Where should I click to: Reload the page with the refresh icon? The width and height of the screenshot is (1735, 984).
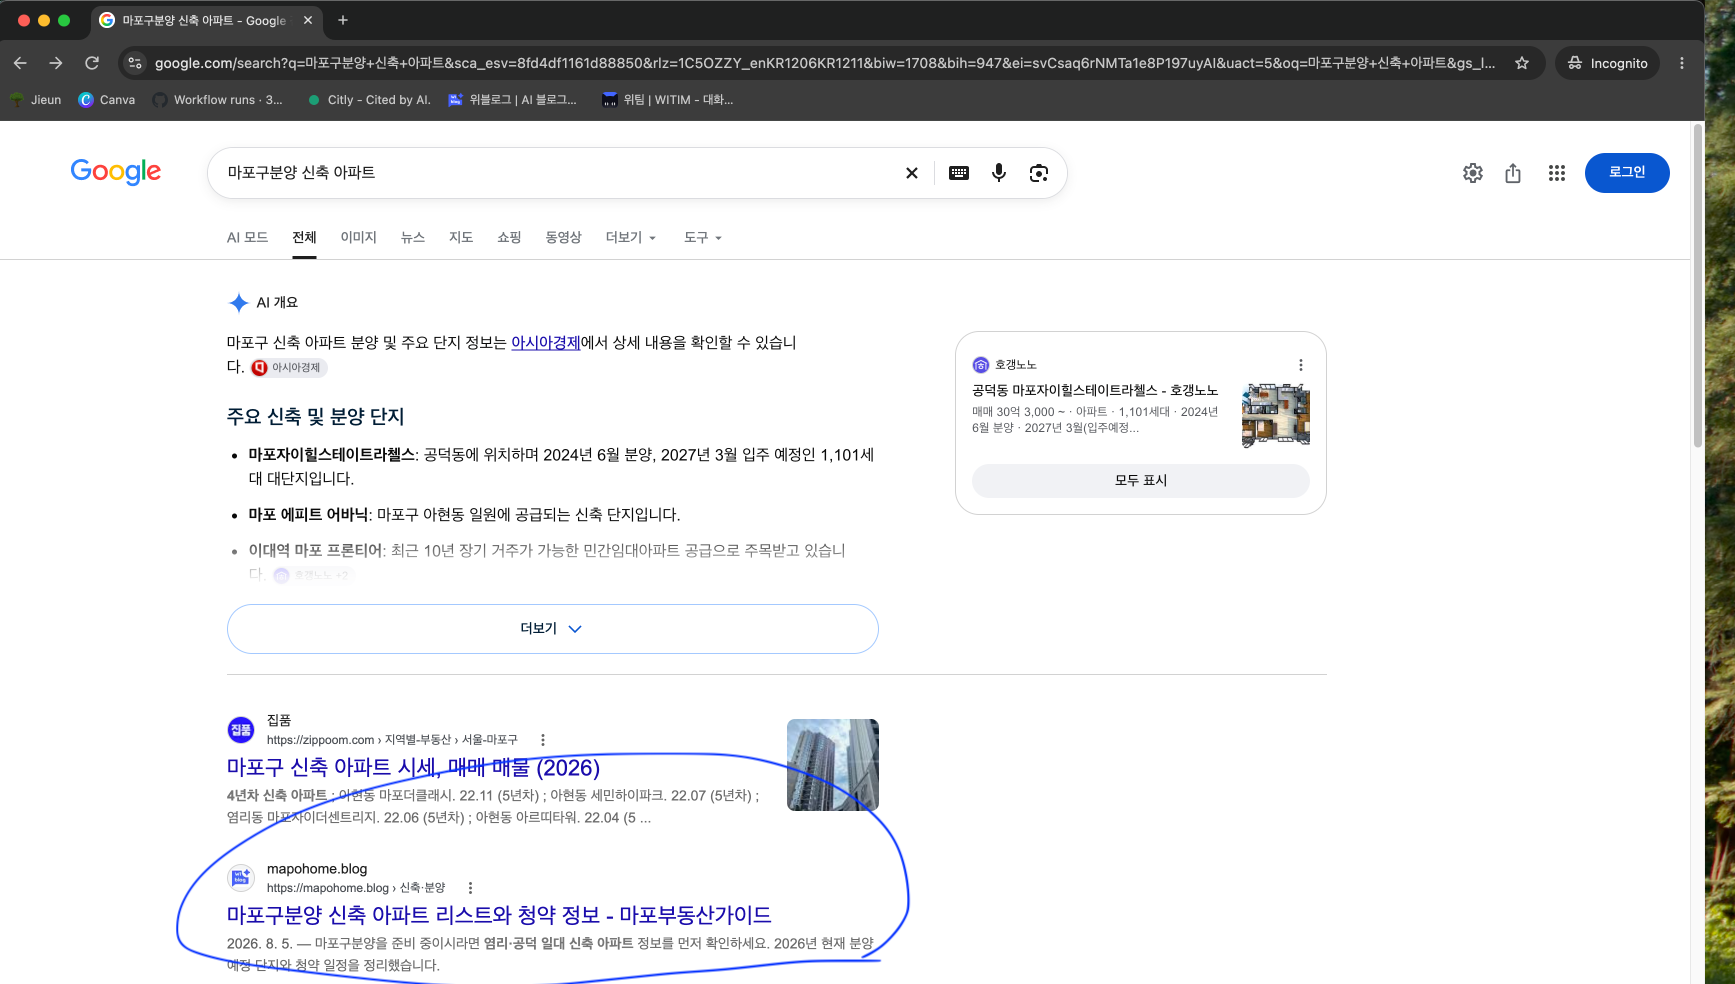[x=92, y=63]
